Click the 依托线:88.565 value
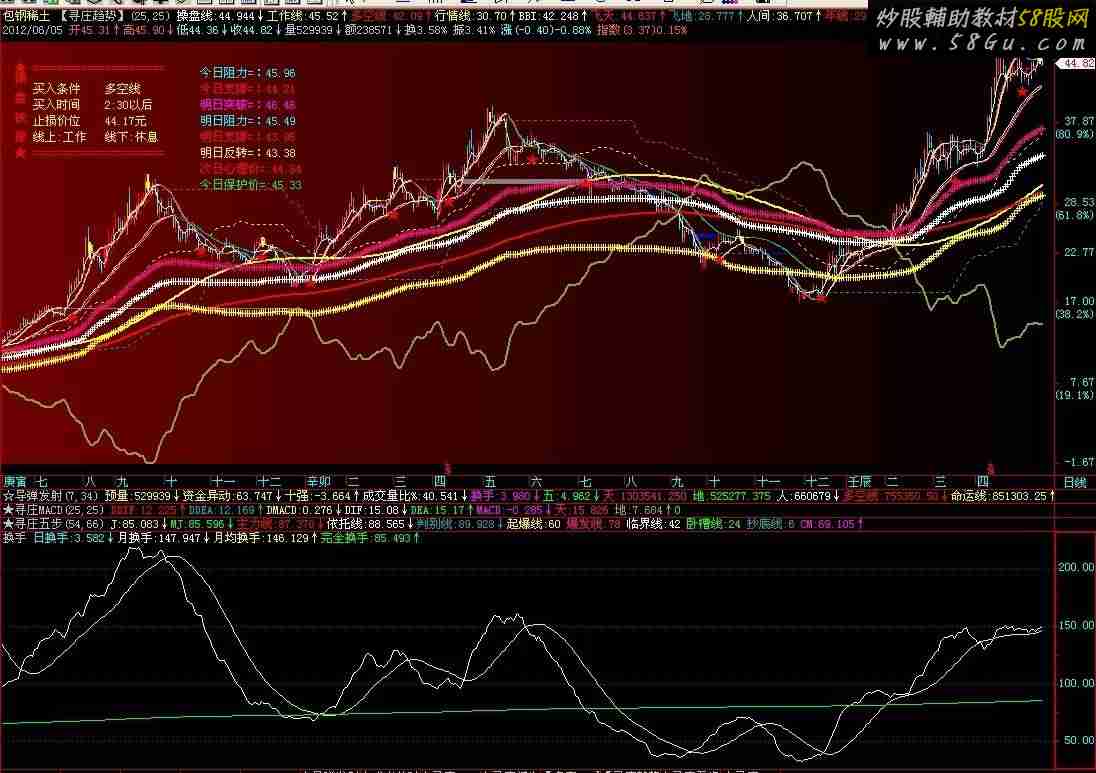This screenshot has height=773, width=1096. click(x=366, y=524)
